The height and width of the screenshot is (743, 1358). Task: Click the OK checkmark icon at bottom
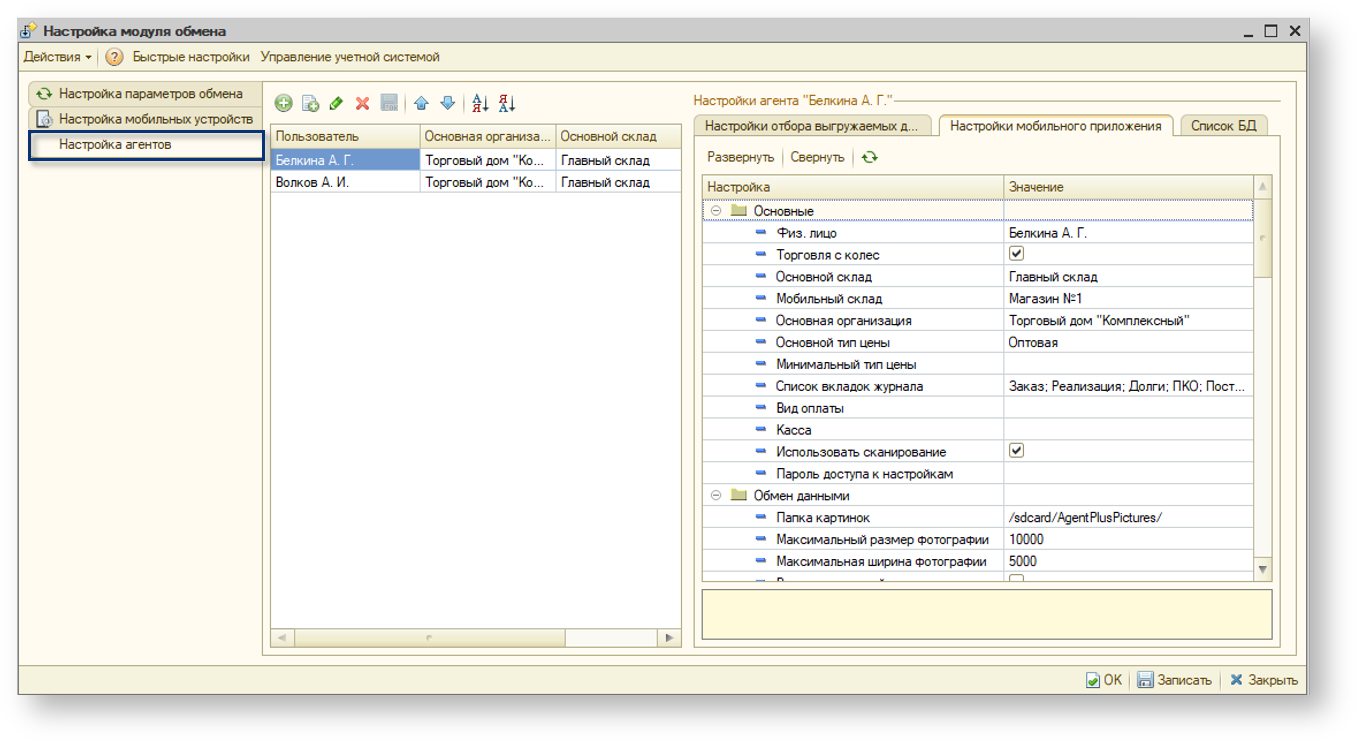click(1093, 680)
